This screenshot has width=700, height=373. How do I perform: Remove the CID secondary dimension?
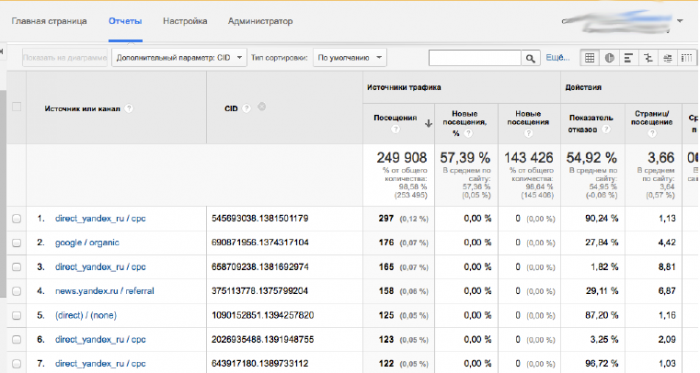pos(262,107)
